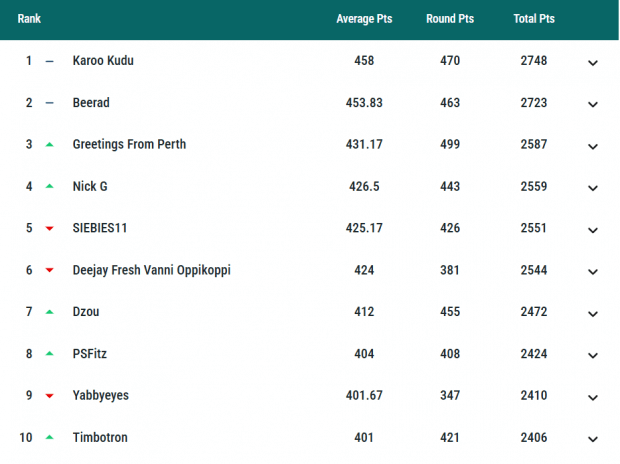Sort by Total Pts column header
The width and height of the screenshot is (620, 464).
534,19
